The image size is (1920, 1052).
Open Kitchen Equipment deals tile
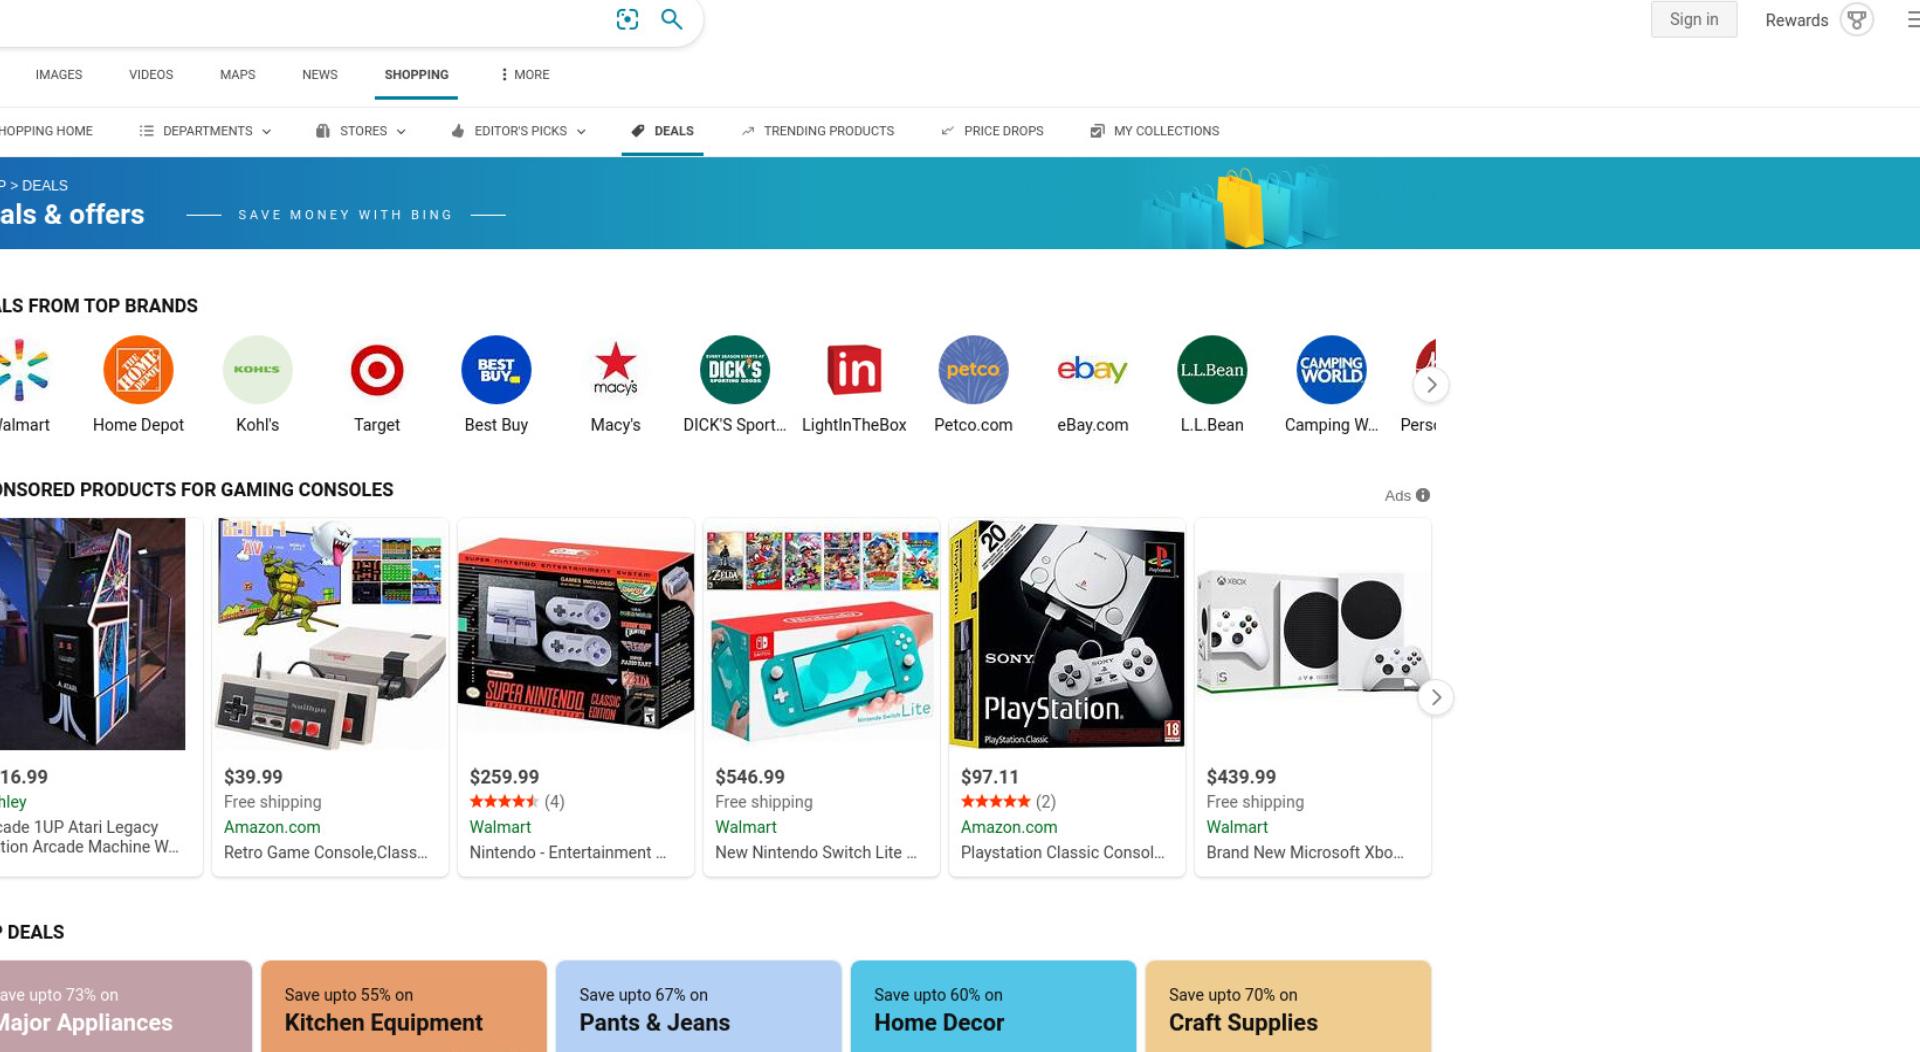(x=404, y=1006)
